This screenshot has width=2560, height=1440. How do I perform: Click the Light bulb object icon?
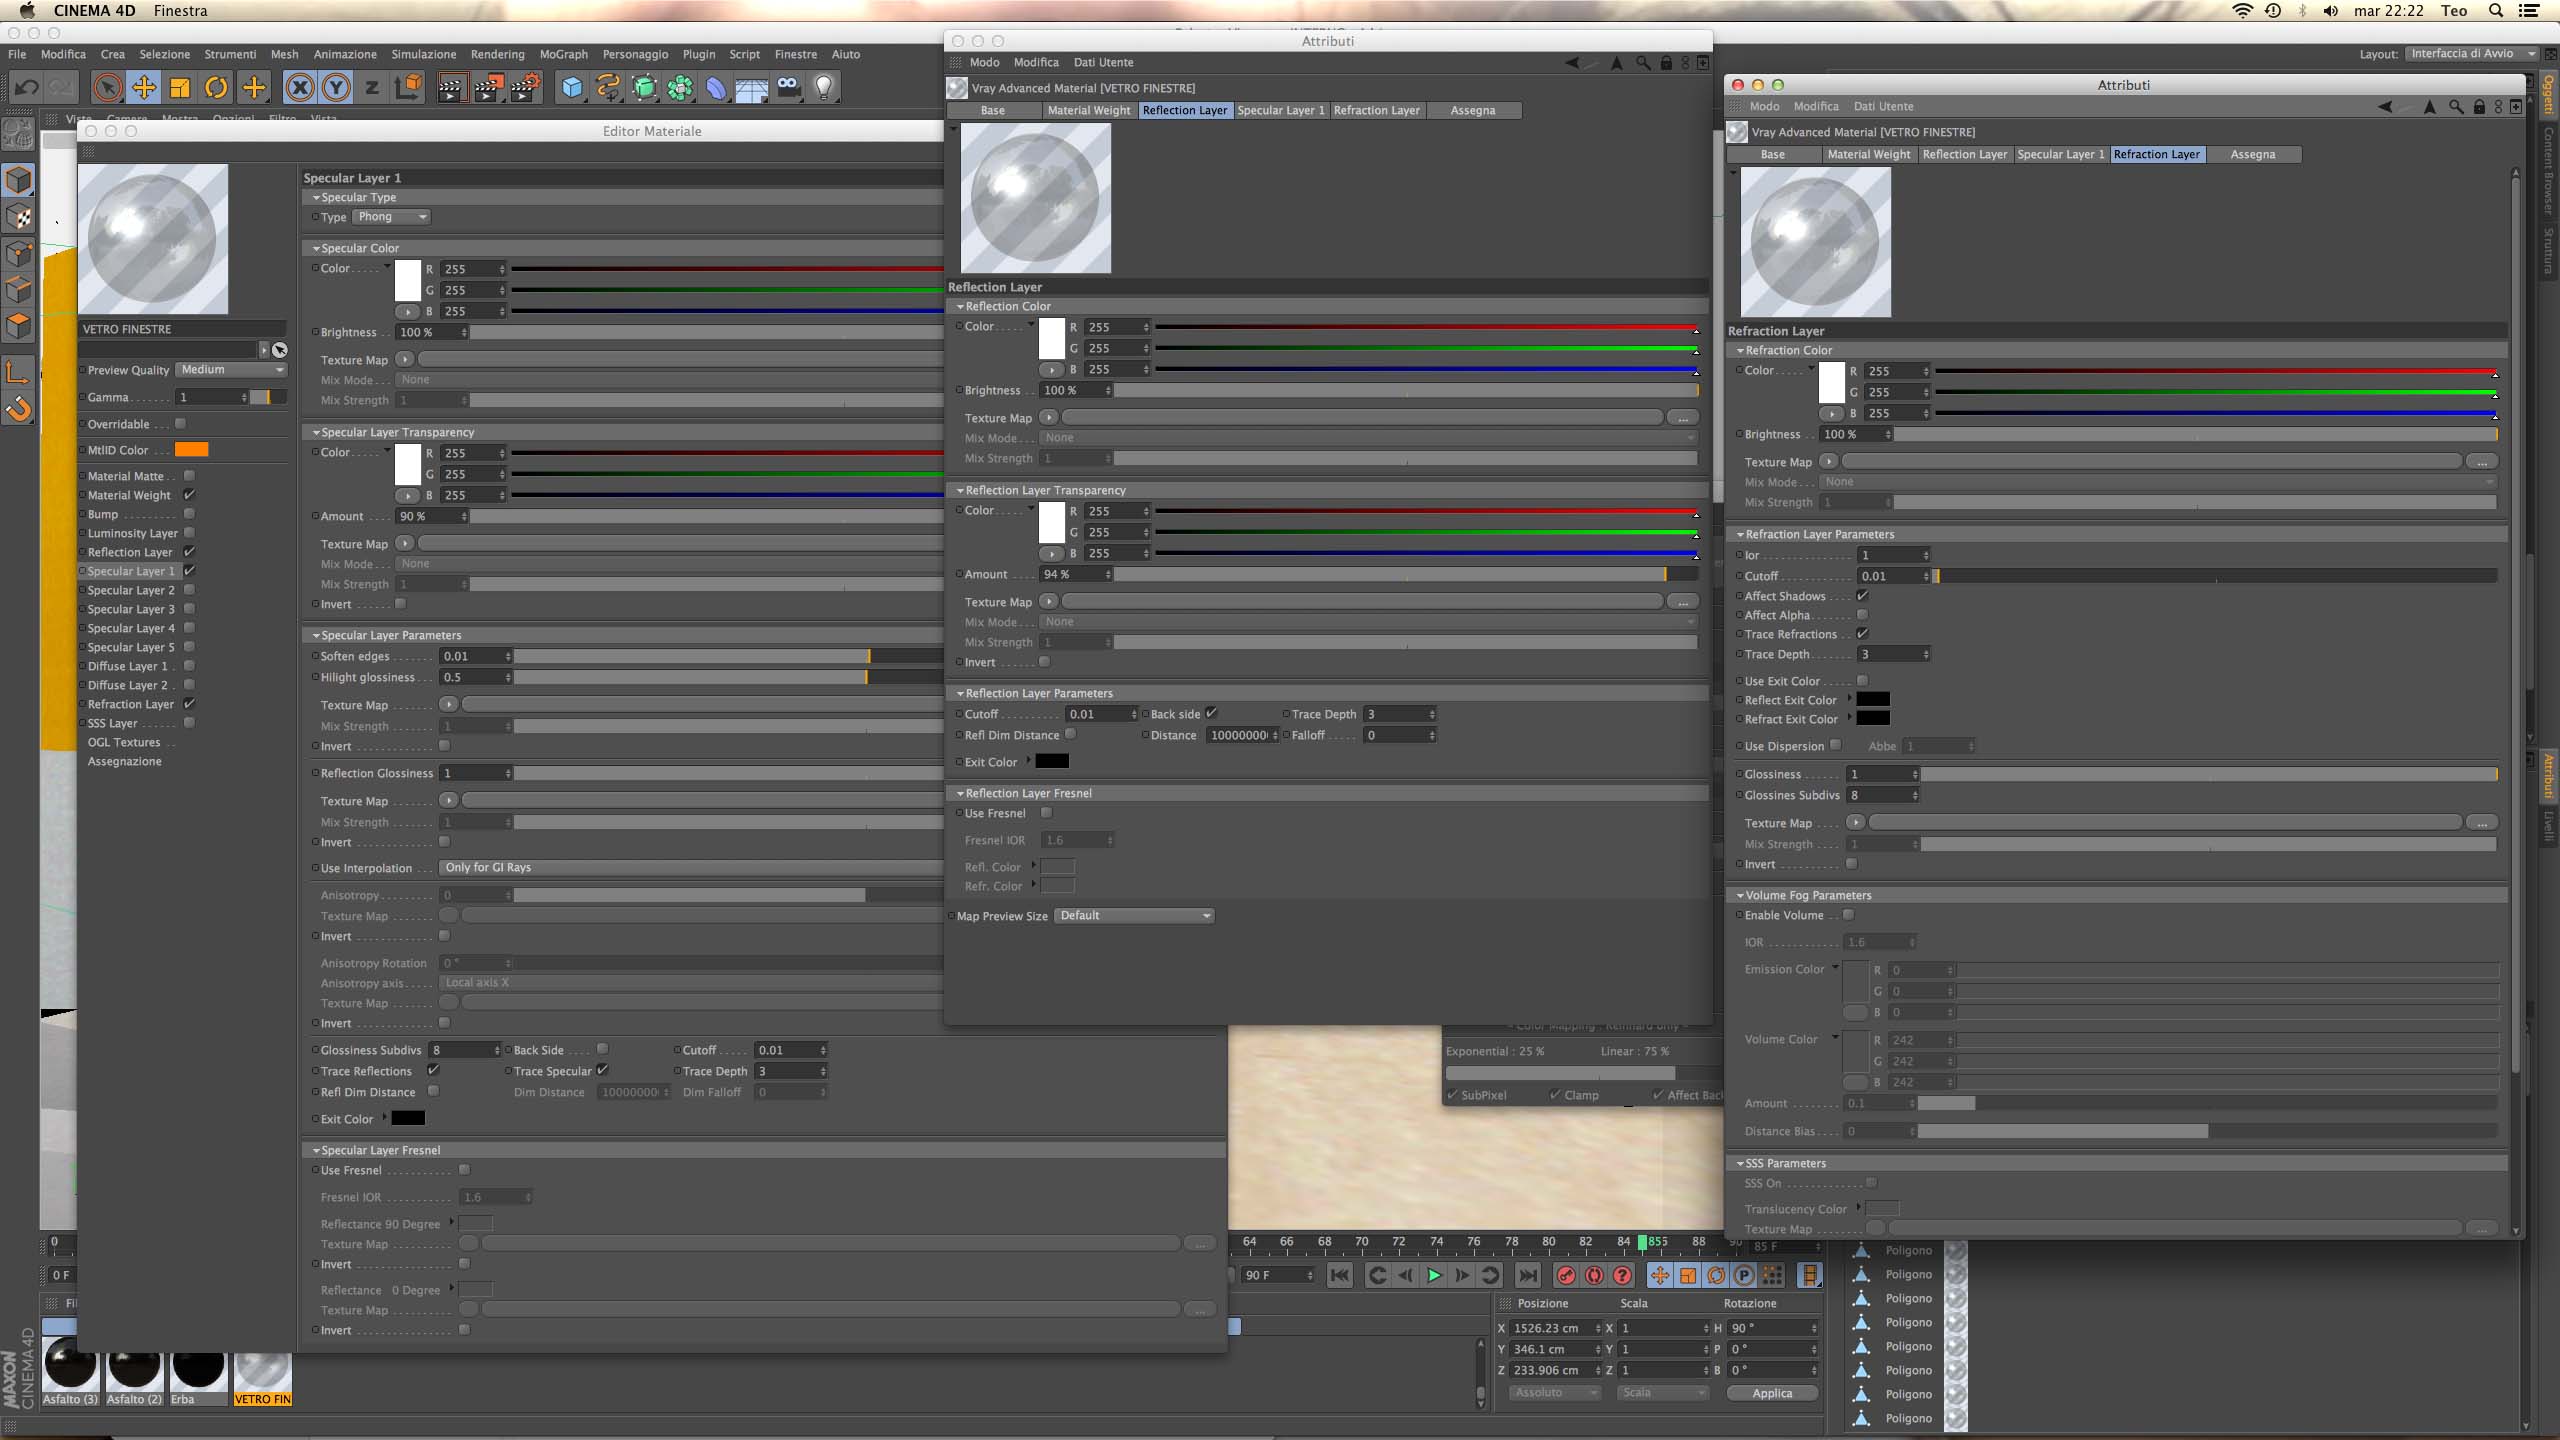click(x=824, y=88)
